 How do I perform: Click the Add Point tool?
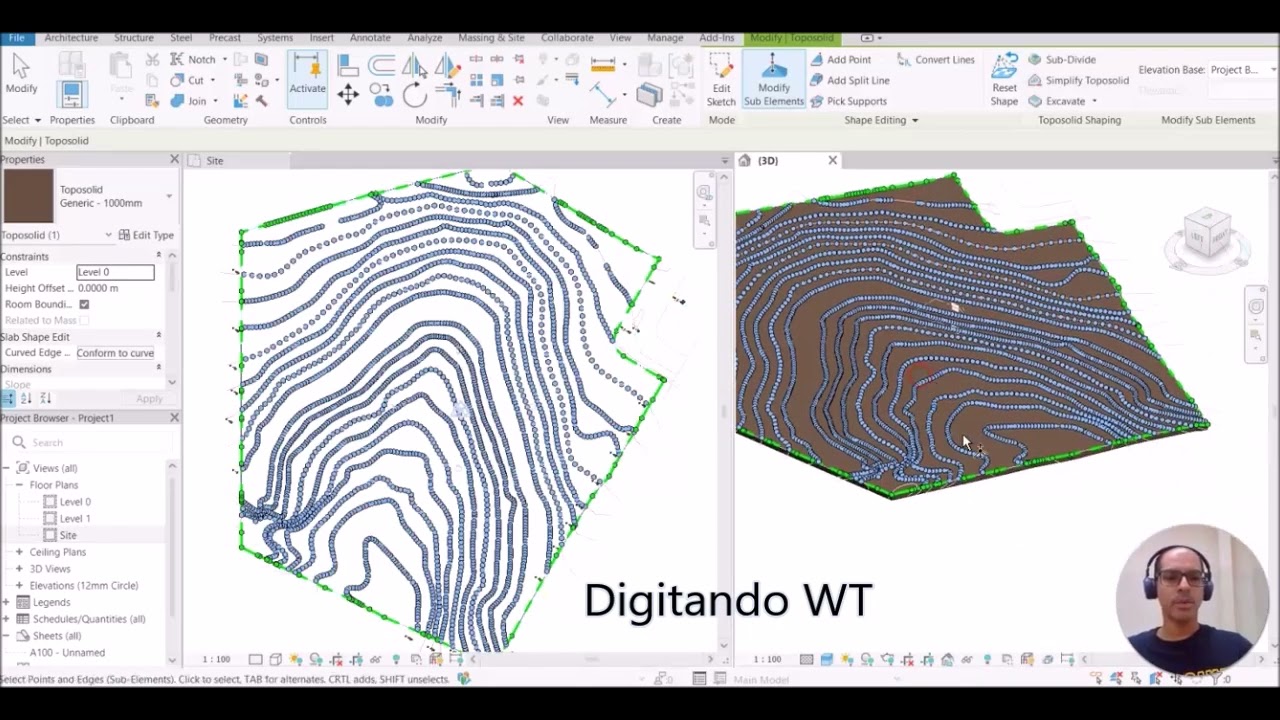(x=840, y=60)
